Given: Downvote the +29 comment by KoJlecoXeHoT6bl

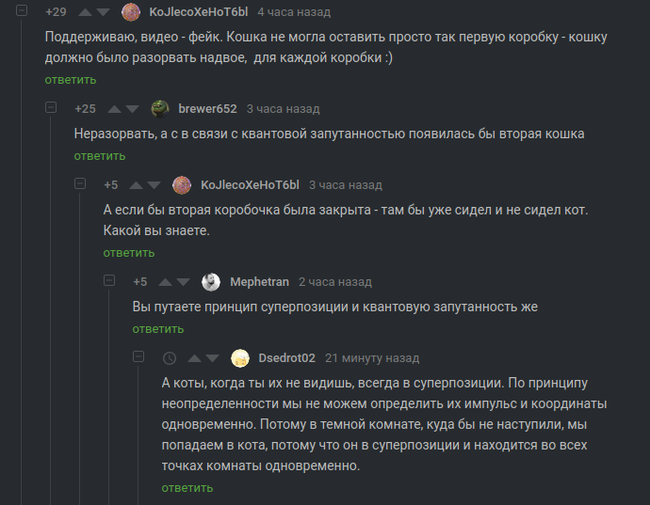Looking at the screenshot, I should [104, 13].
